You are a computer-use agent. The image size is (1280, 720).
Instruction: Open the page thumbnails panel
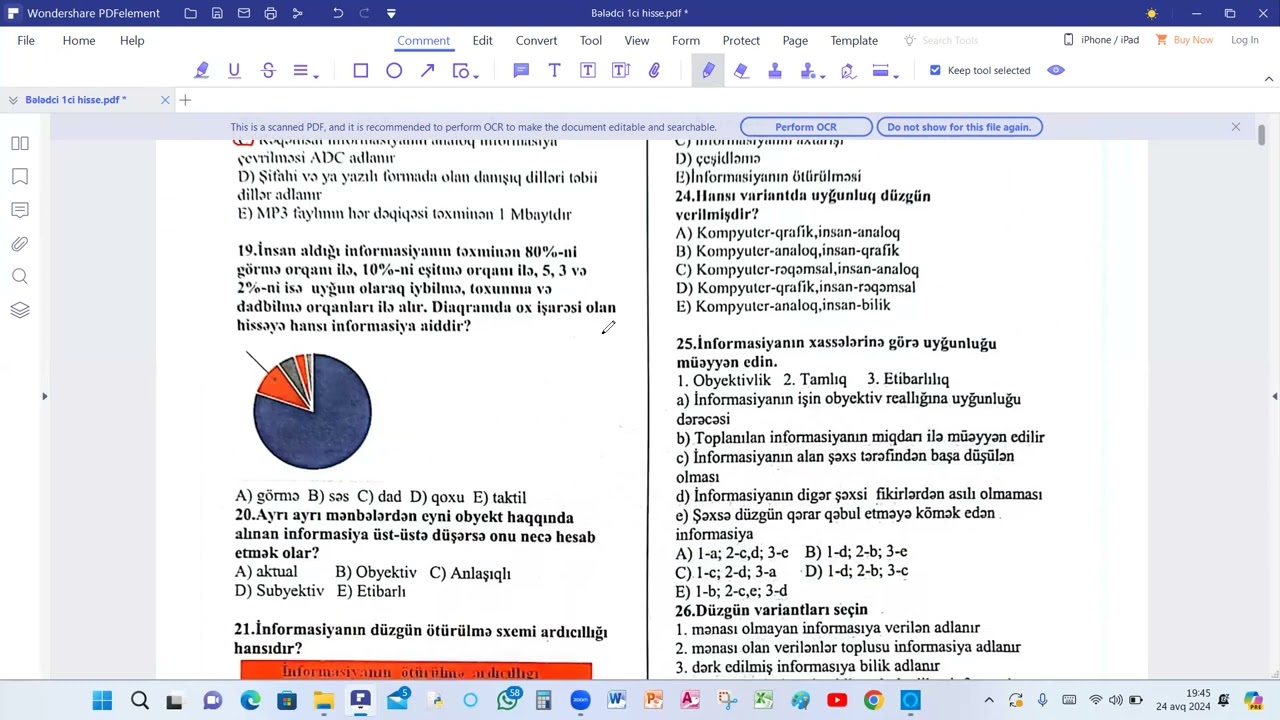20,144
